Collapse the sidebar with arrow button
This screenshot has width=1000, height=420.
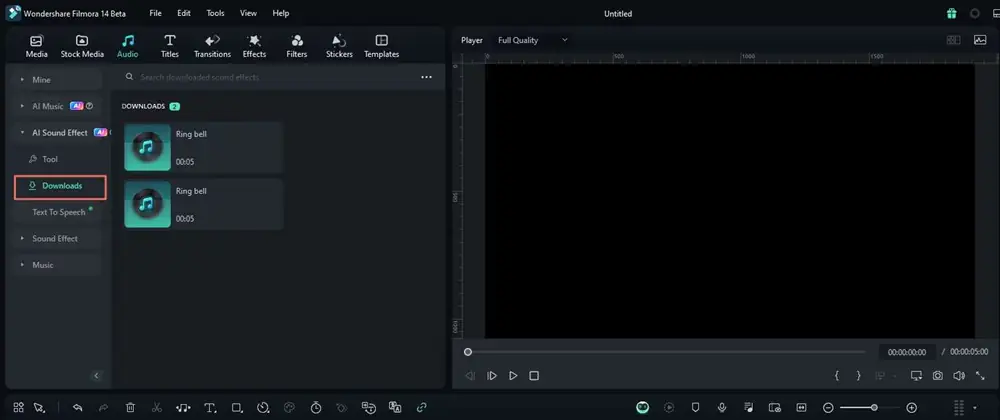coord(97,376)
